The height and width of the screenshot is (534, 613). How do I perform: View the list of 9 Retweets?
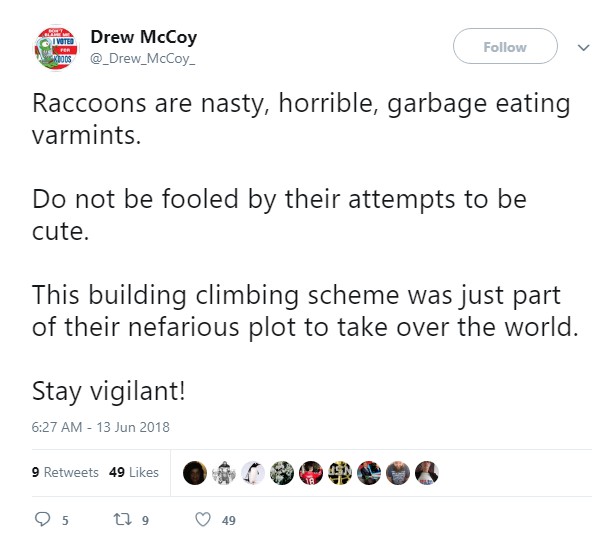(65, 472)
